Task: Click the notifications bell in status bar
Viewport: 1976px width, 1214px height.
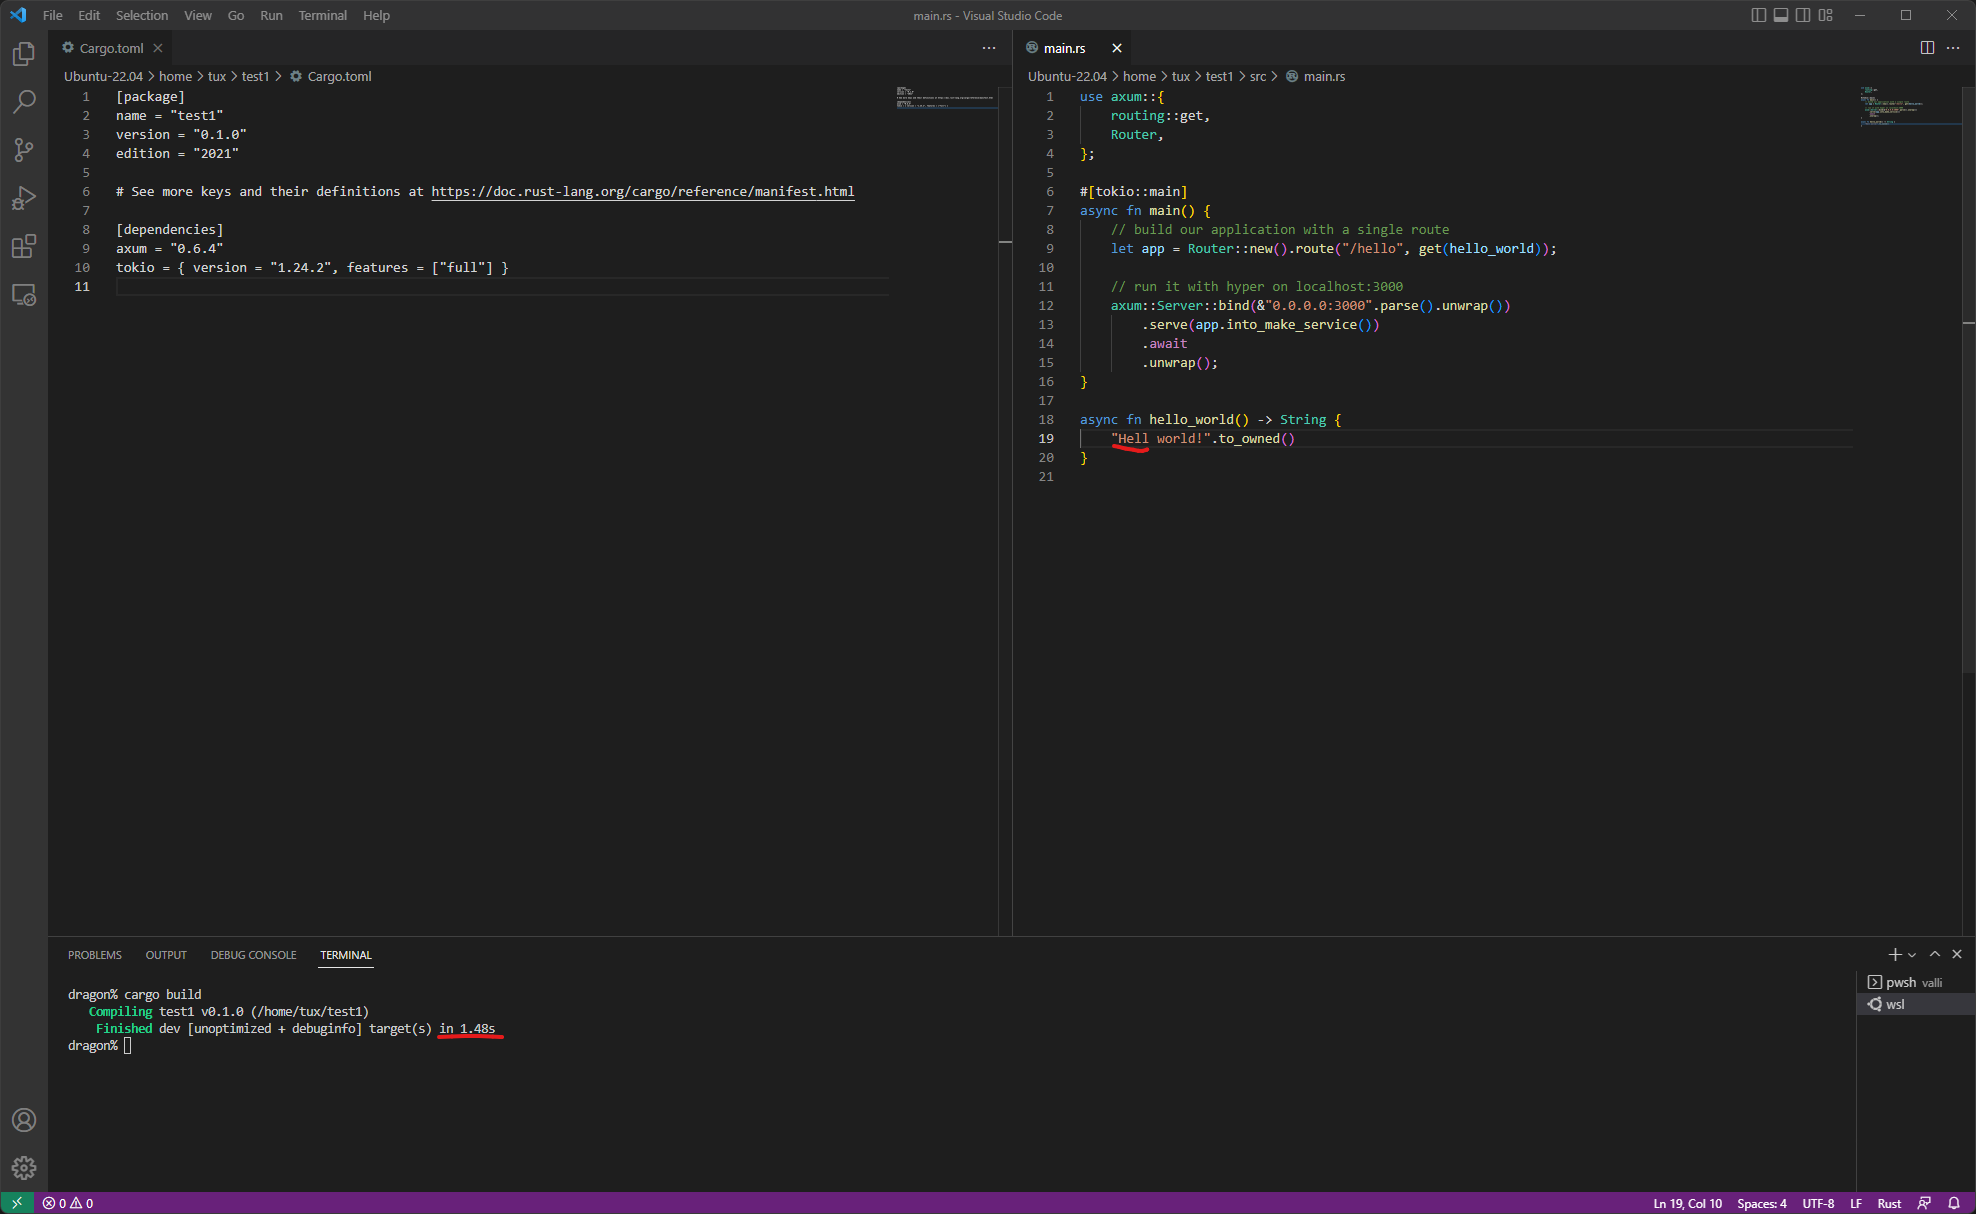Action: (x=1954, y=1202)
